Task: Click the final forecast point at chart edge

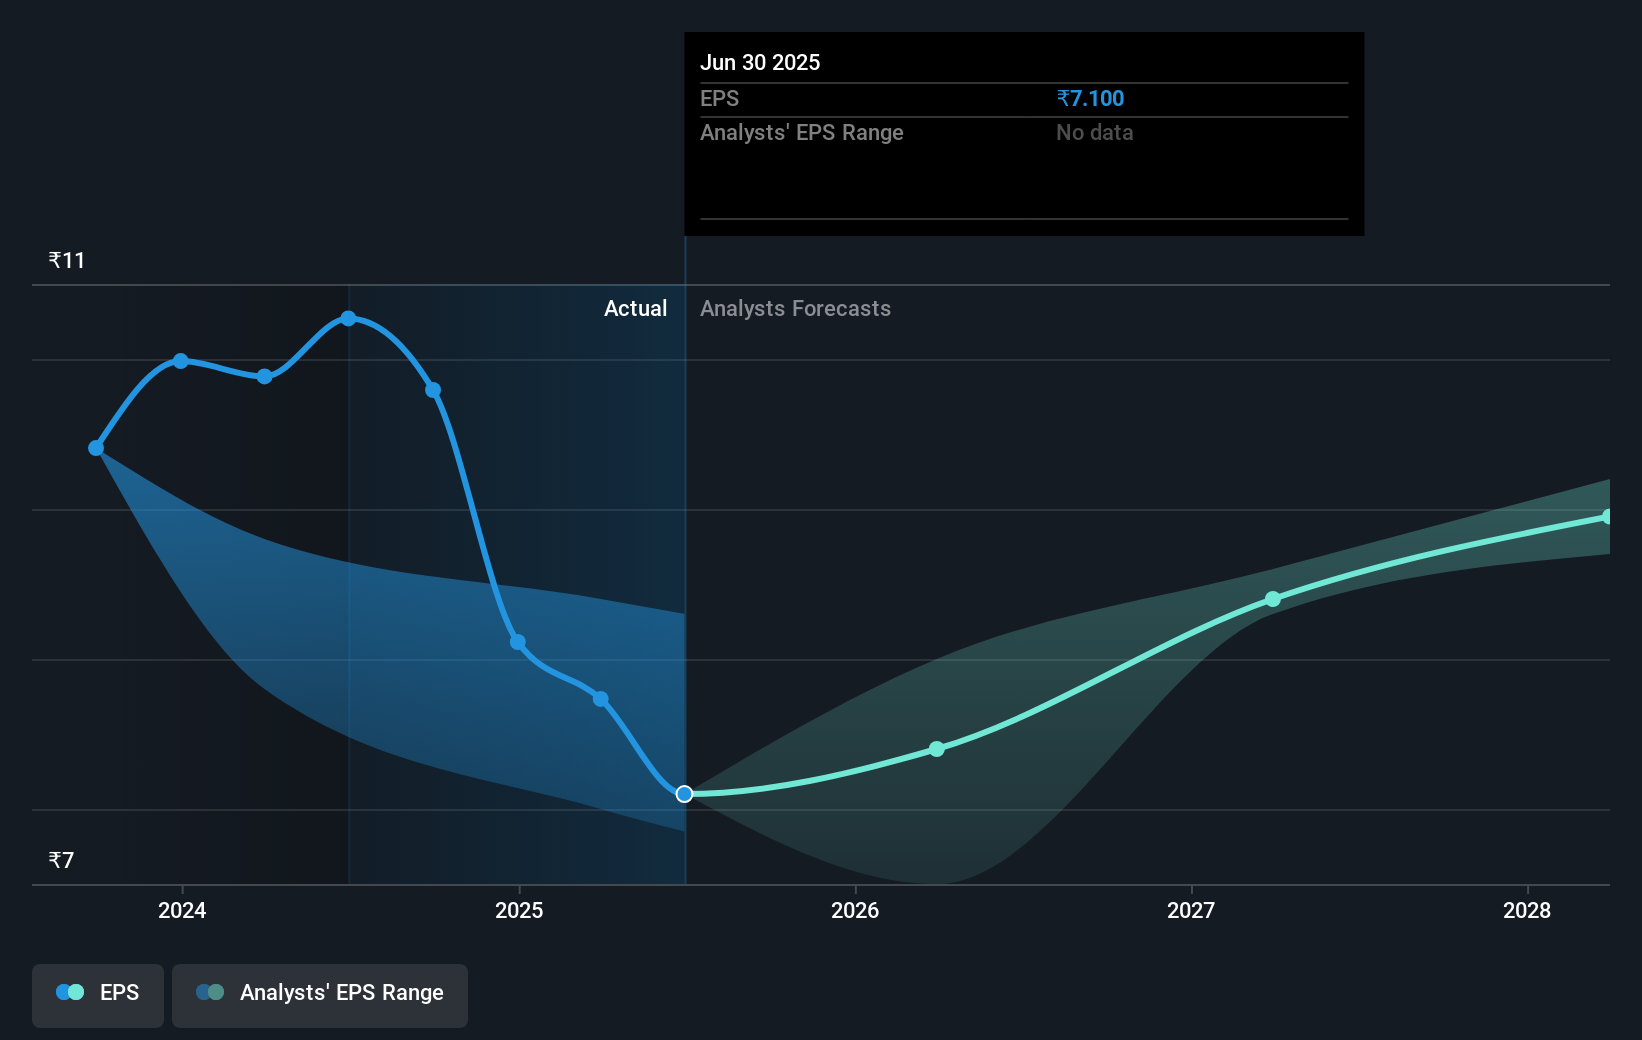Action: tap(1608, 517)
